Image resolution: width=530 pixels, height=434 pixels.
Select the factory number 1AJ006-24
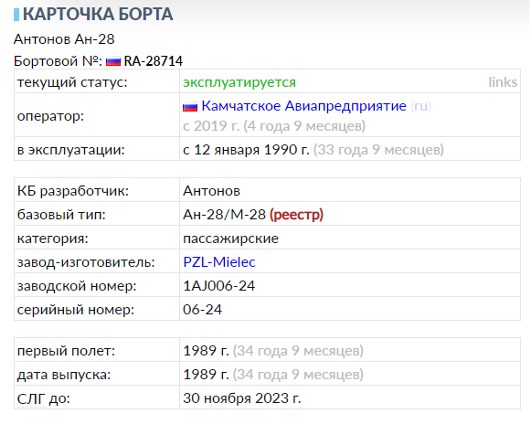tap(219, 286)
